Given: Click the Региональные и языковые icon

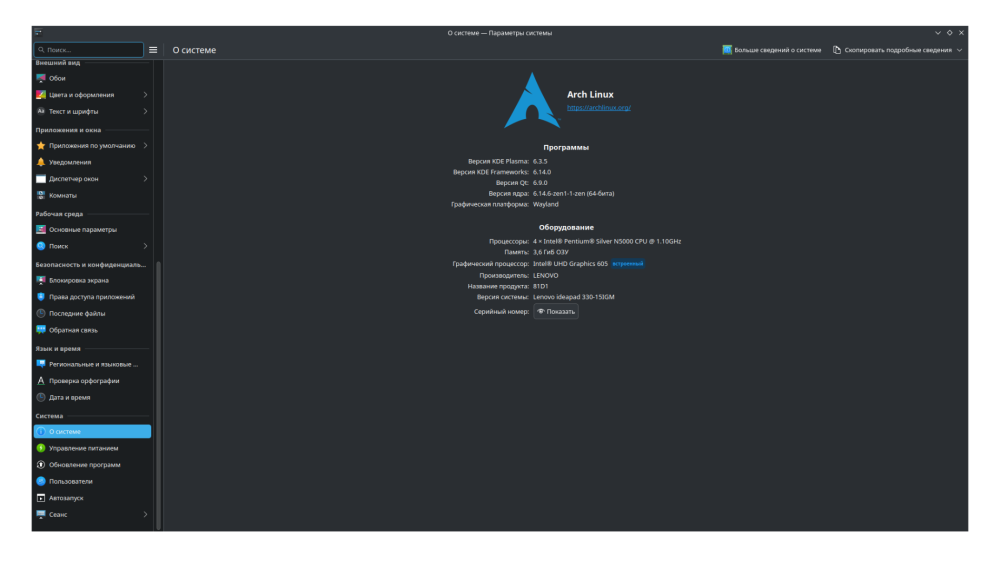Looking at the screenshot, I should pyautogui.click(x=41, y=364).
